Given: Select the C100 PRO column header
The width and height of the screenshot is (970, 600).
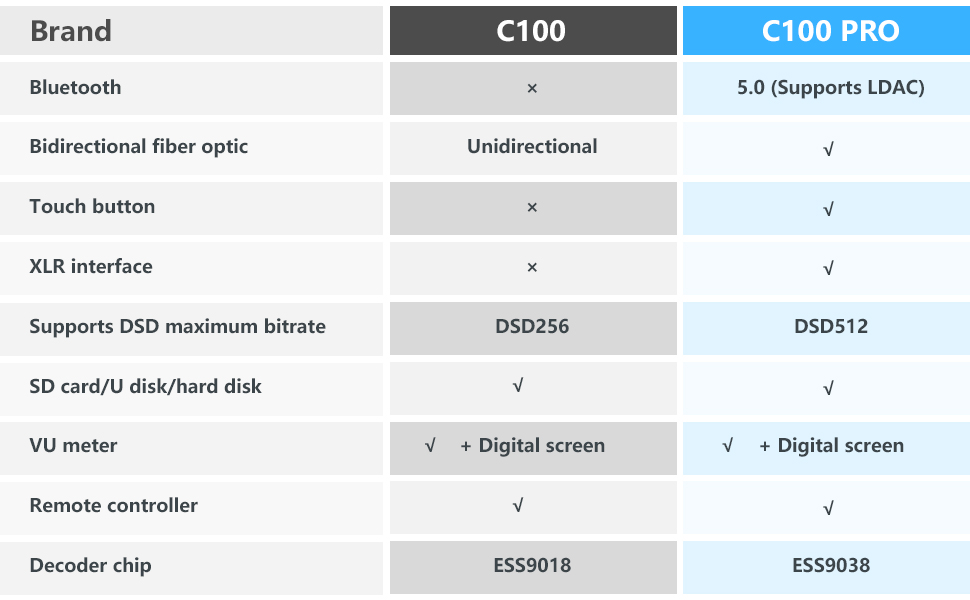Looking at the screenshot, I should [830, 31].
